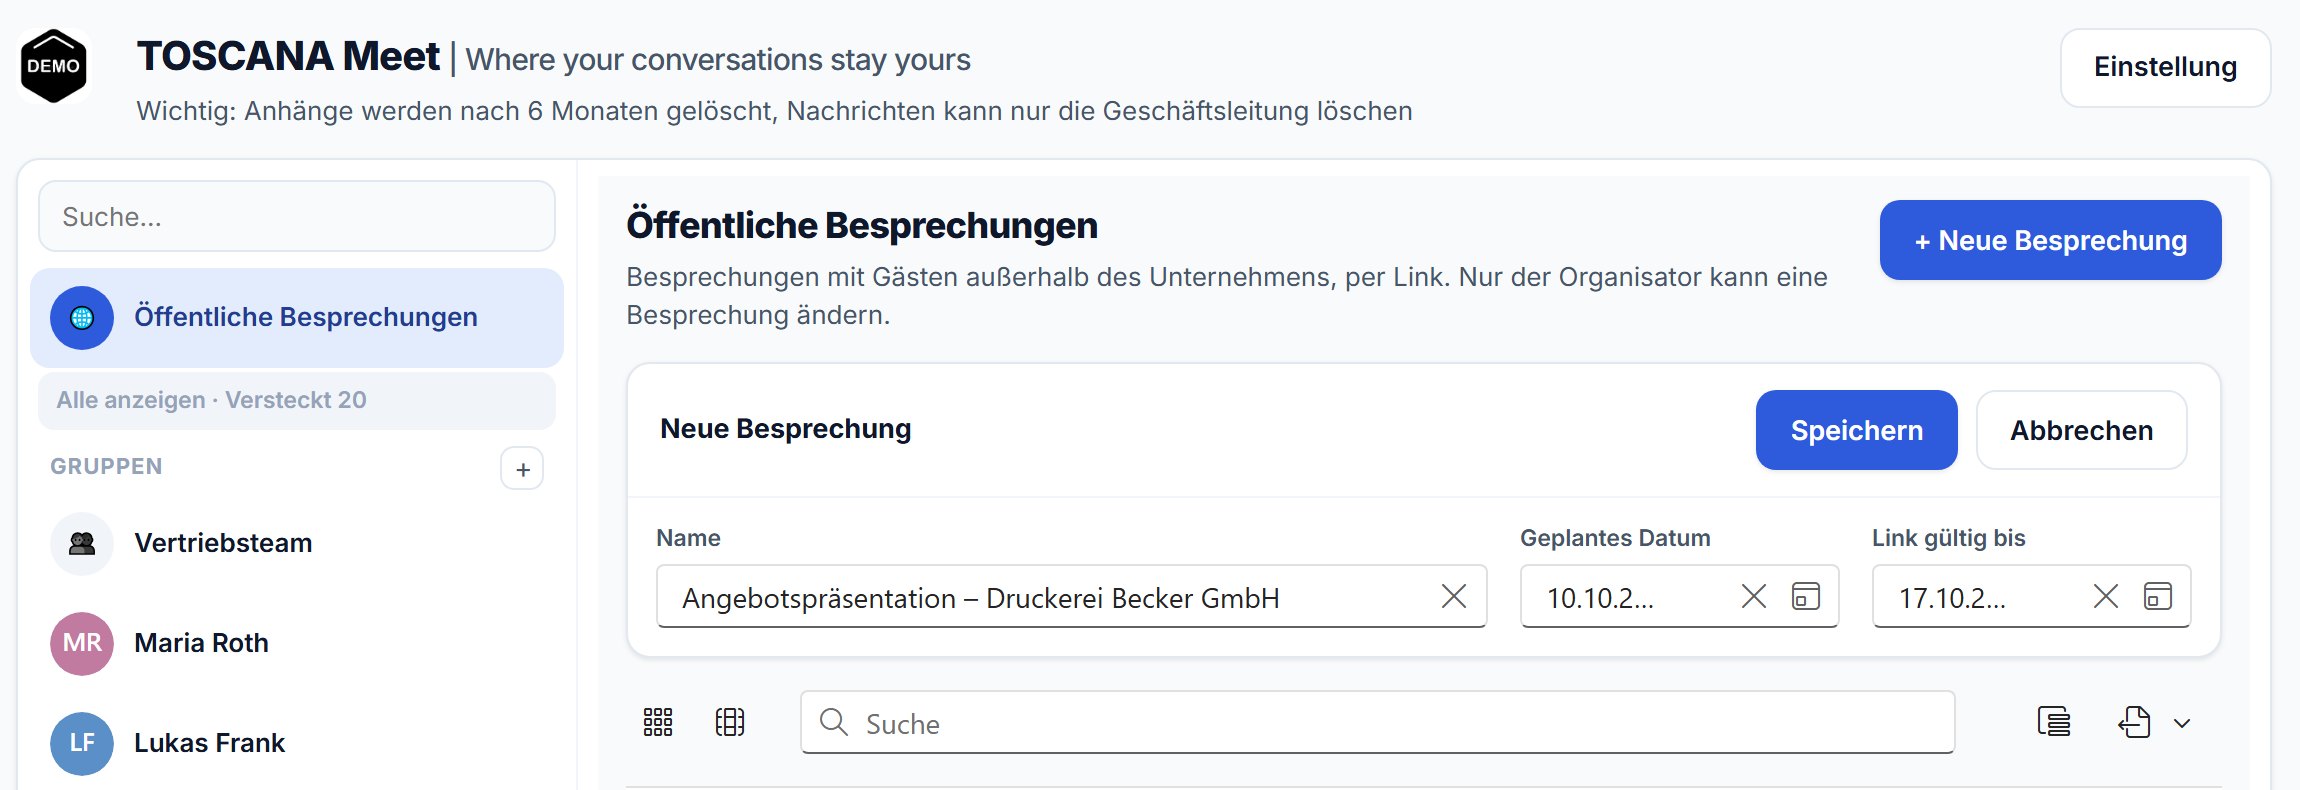Switch to grid tile view icon
This screenshot has height=790, width=2300.
(658, 722)
